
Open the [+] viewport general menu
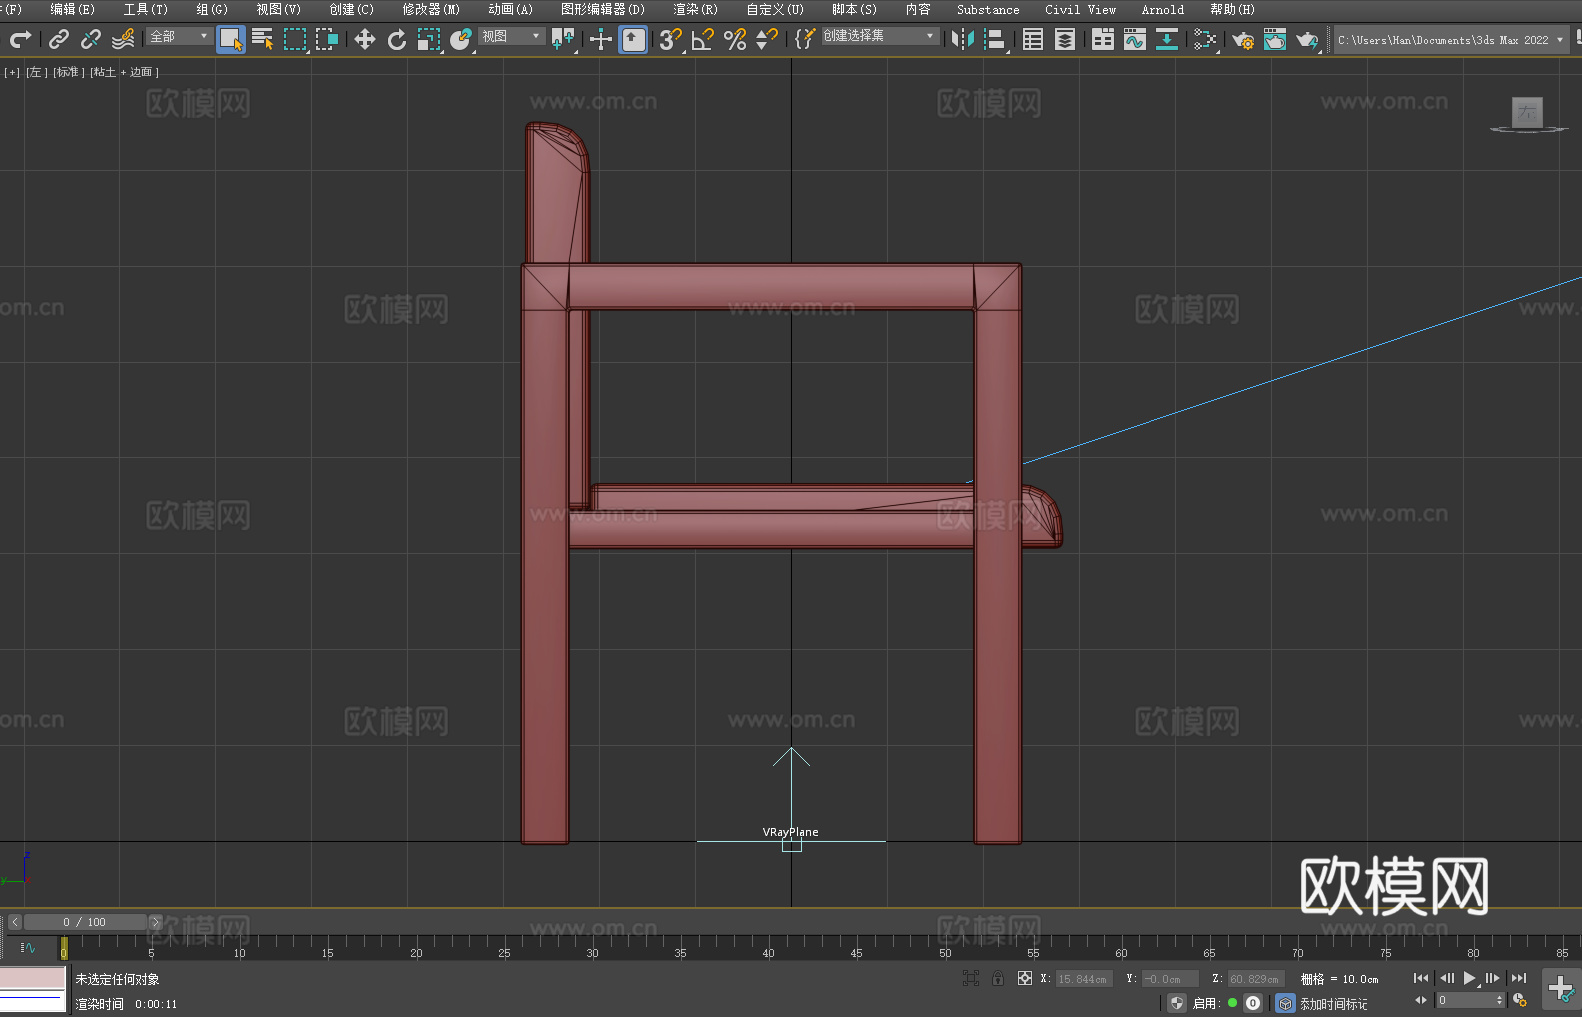[x=12, y=72]
